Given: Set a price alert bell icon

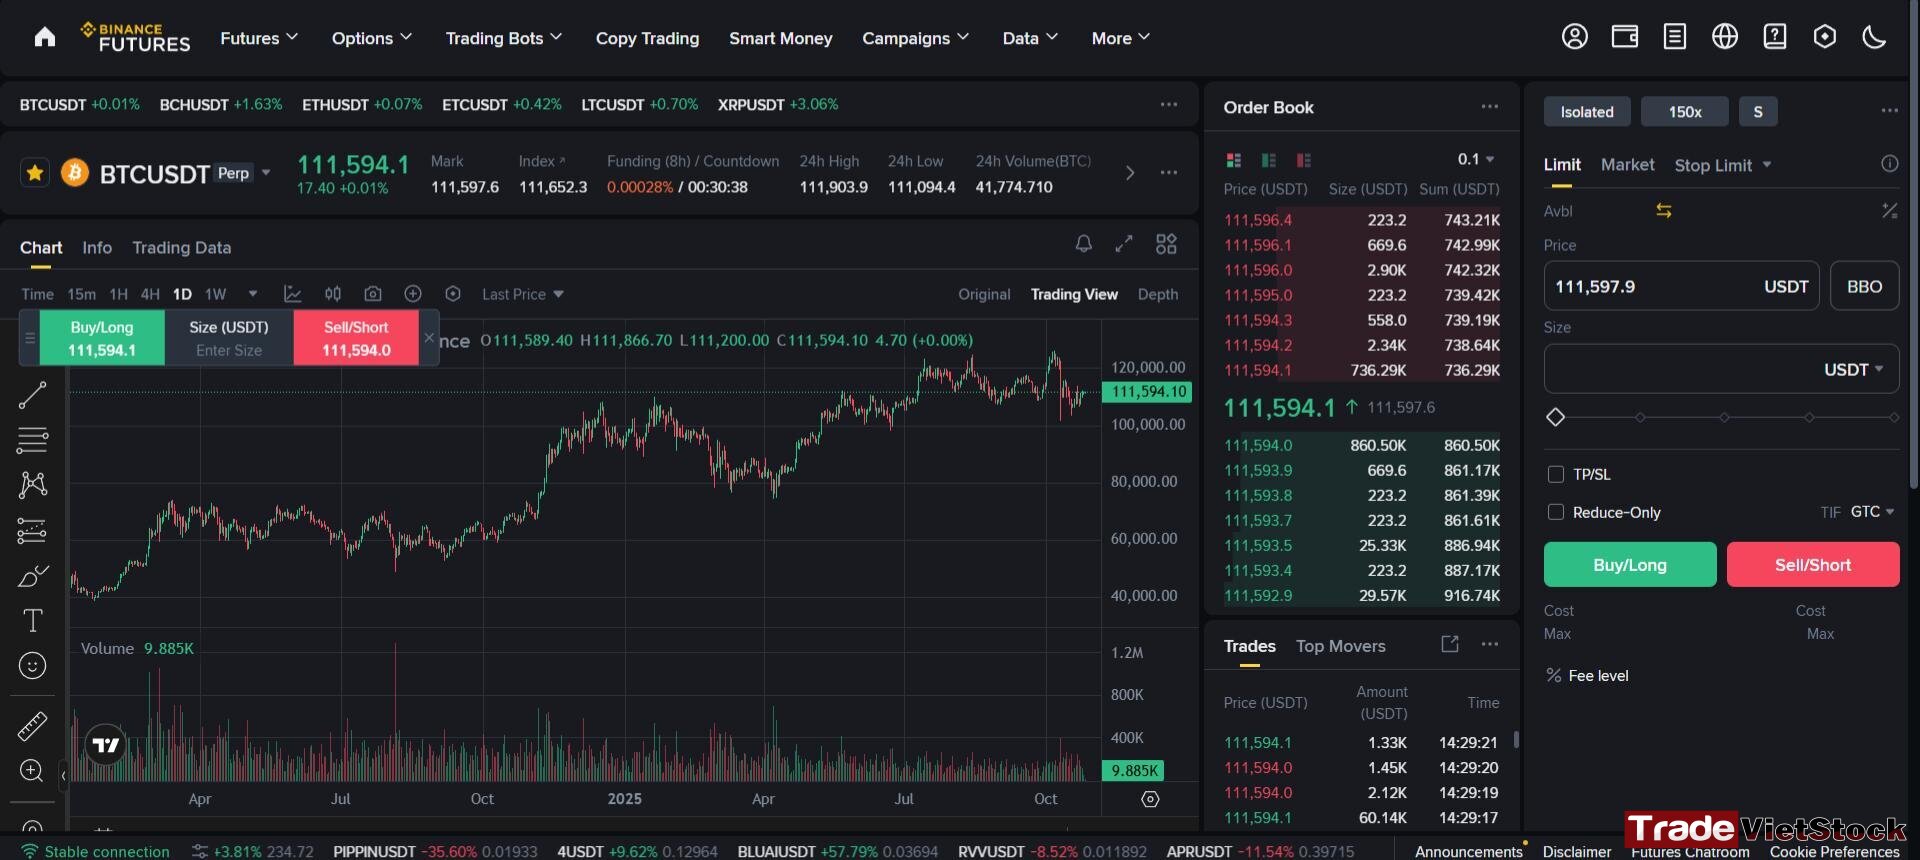Looking at the screenshot, I should [1083, 243].
